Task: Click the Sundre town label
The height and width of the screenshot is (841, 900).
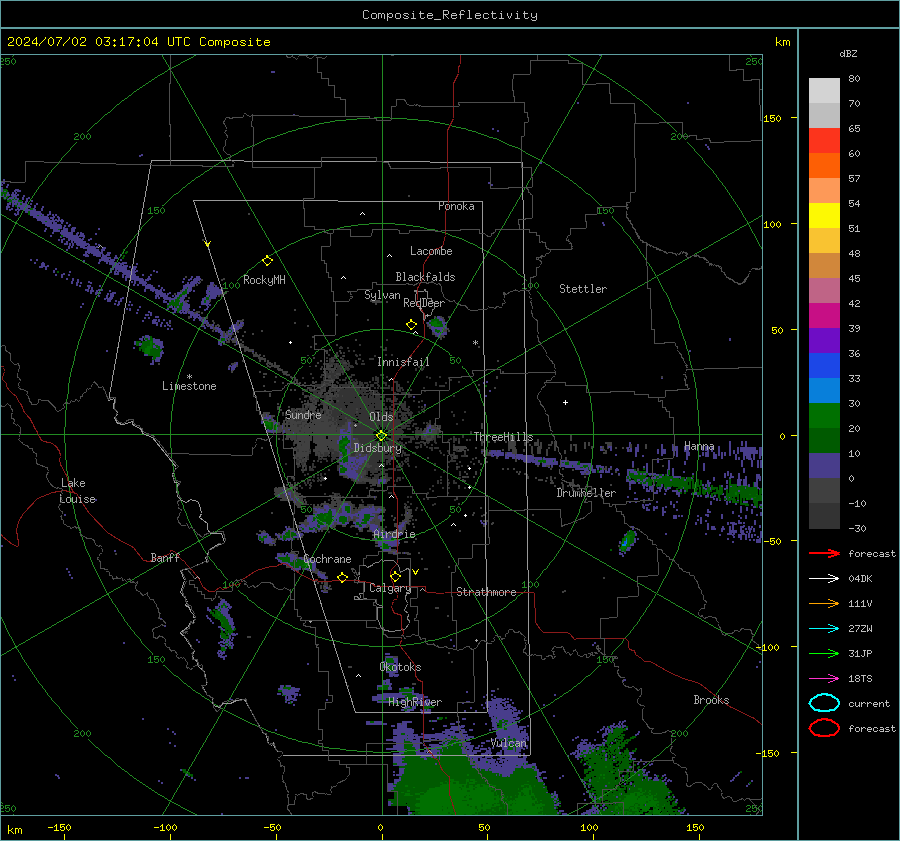Action: pyautogui.click(x=303, y=414)
